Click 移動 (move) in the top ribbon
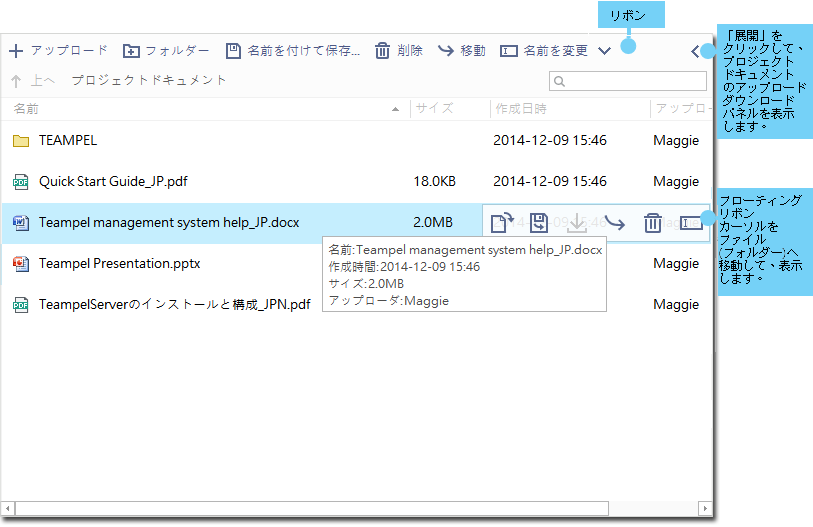This screenshot has width=813, height=527. pos(461,50)
